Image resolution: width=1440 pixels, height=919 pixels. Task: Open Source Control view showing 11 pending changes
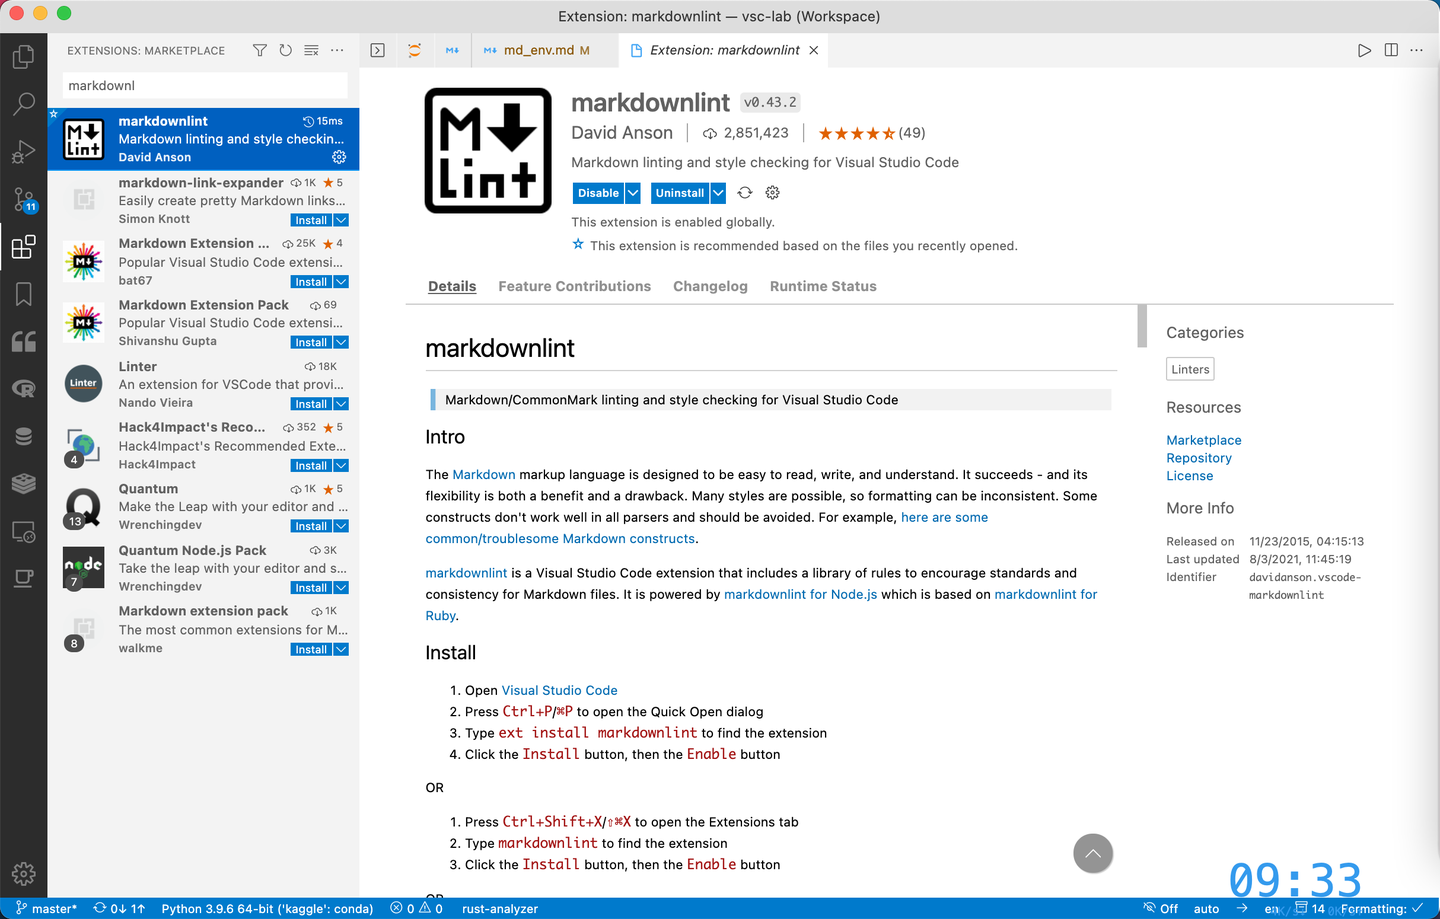24,199
